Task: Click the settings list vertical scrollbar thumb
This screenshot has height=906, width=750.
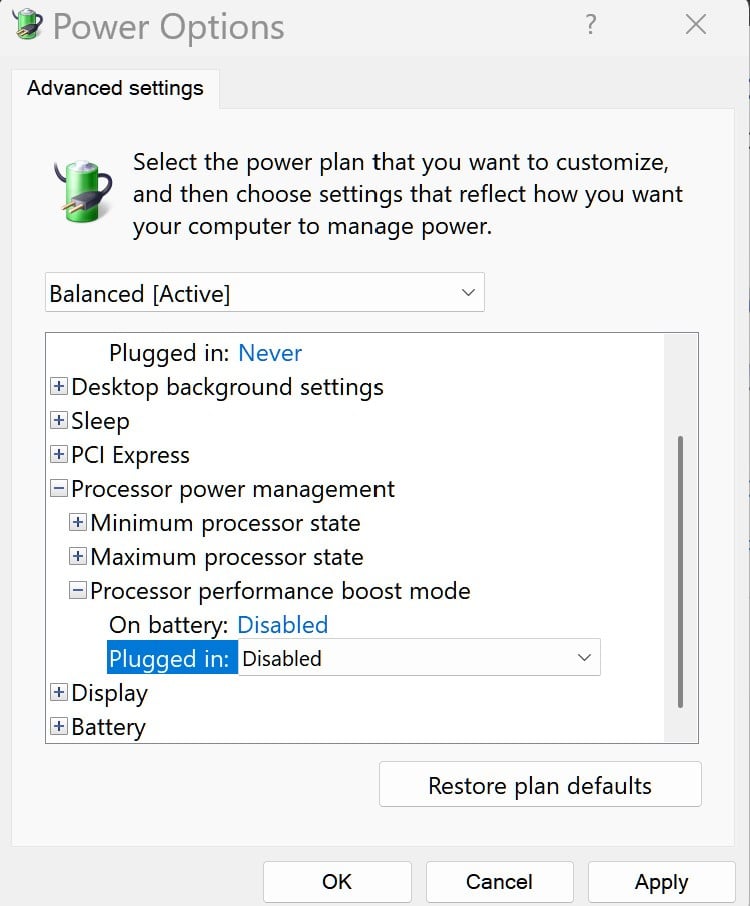Action: [681, 571]
